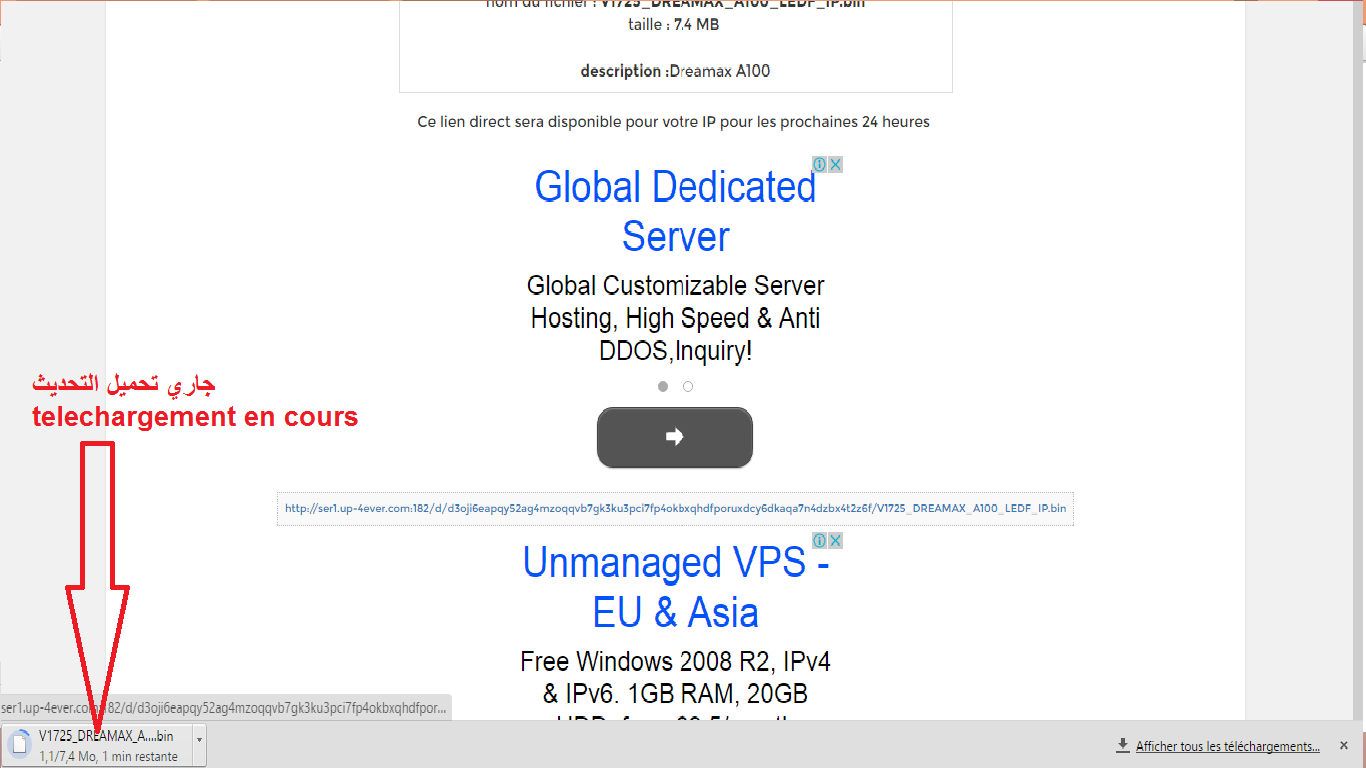Click the '24 heures' availability notice text
Viewport: 1366px width, 768px height.
[x=674, y=122]
